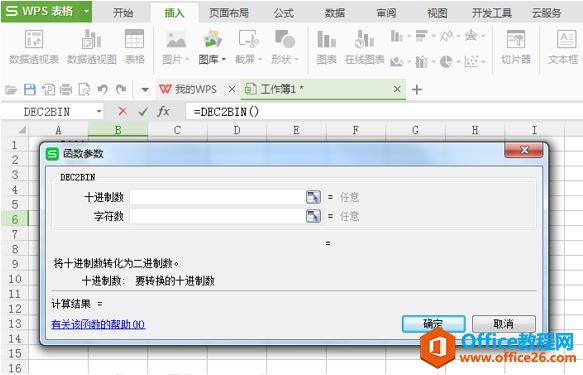Open the WPS 表格 application menu
This screenshot has height=375, width=583.
(46, 12)
